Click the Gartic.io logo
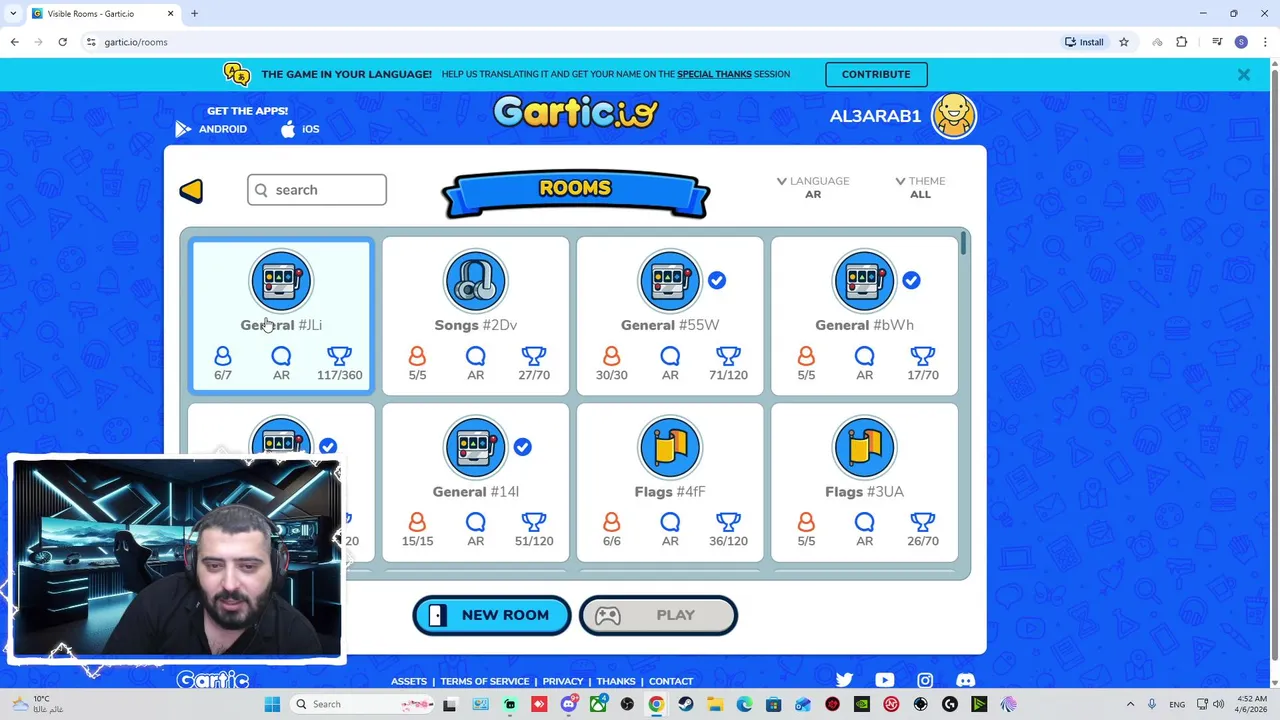The height and width of the screenshot is (720, 1280). (575, 112)
